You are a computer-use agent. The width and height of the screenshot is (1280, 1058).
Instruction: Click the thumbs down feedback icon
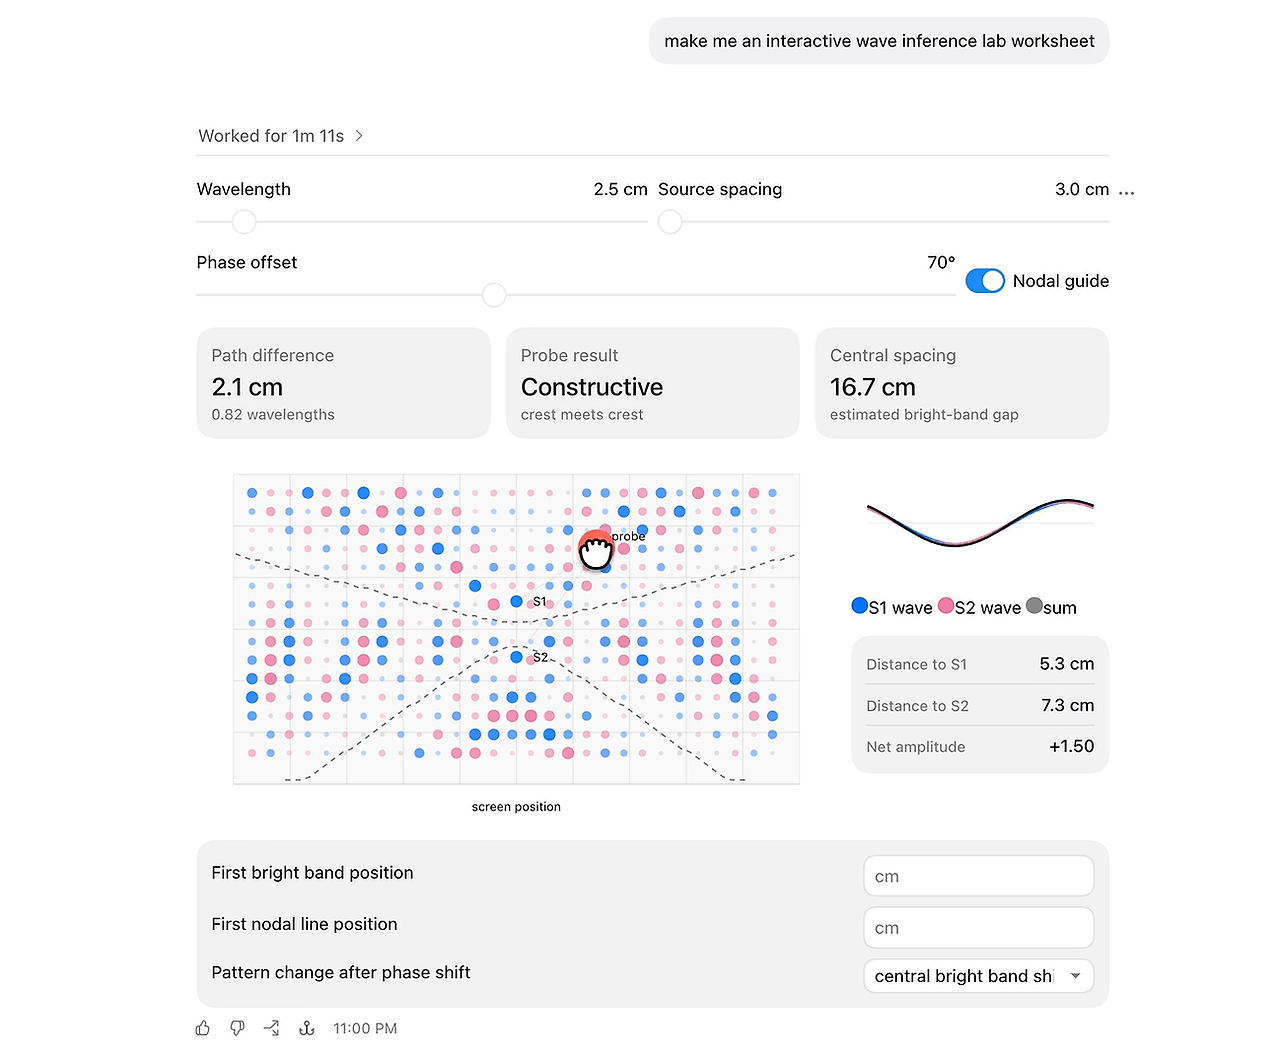coord(237,1028)
